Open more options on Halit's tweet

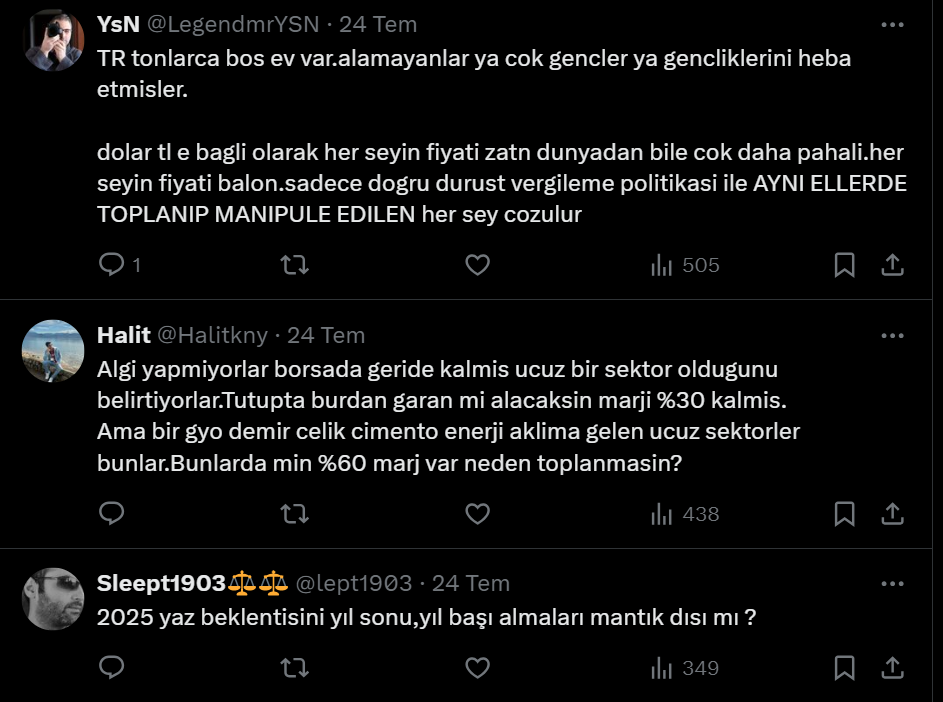pyautogui.click(x=892, y=335)
